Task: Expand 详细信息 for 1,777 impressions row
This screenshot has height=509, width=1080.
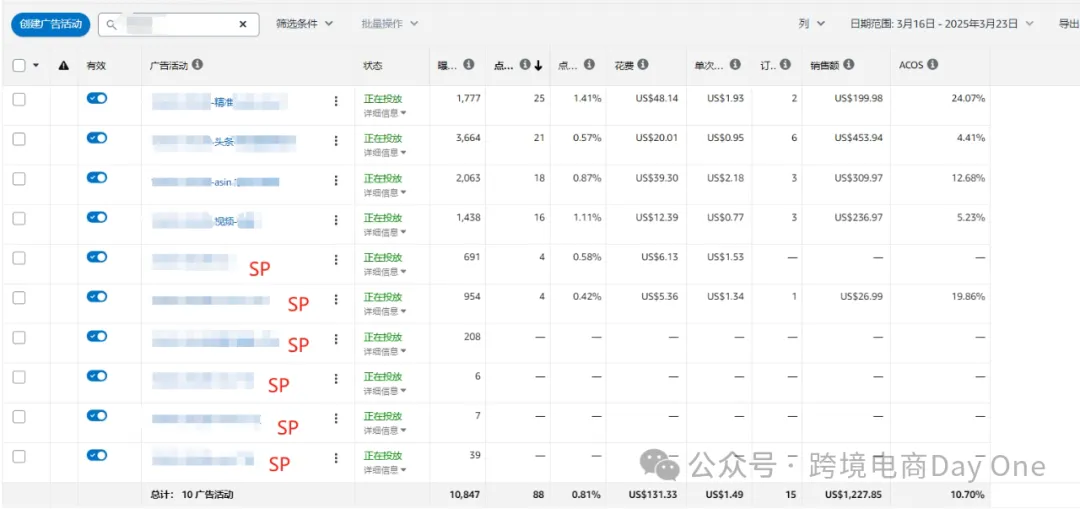Action: click(x=385, y=112)
